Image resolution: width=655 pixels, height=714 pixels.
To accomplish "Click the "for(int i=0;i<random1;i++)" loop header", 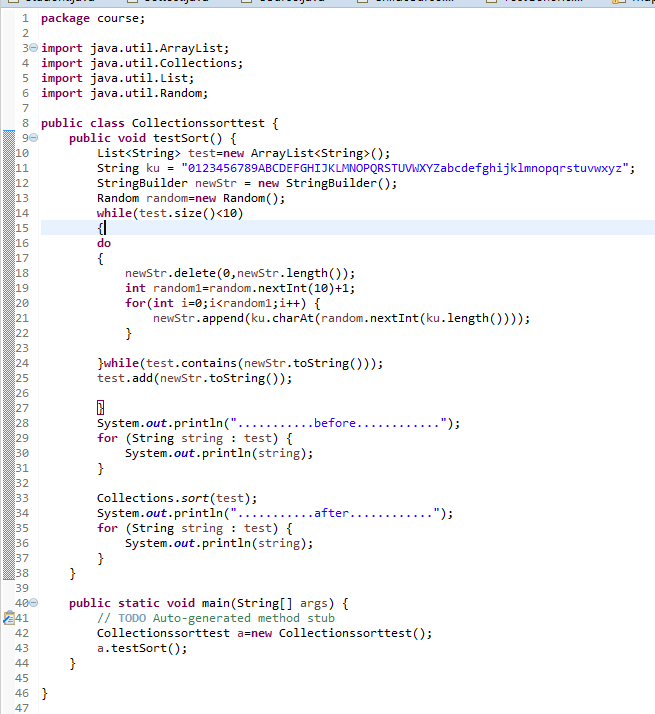I will click(x=222, y=303).
